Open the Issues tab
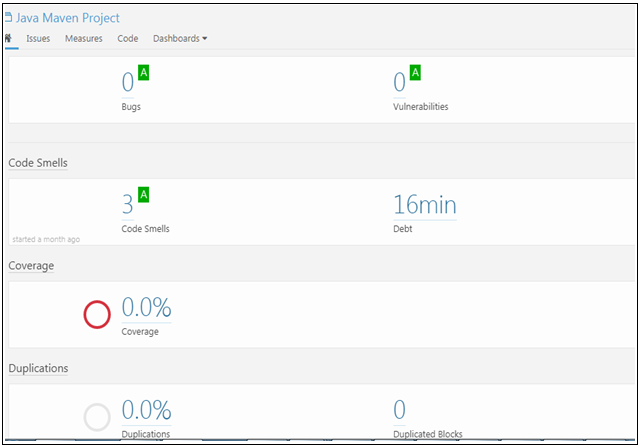 click(38, 39)
